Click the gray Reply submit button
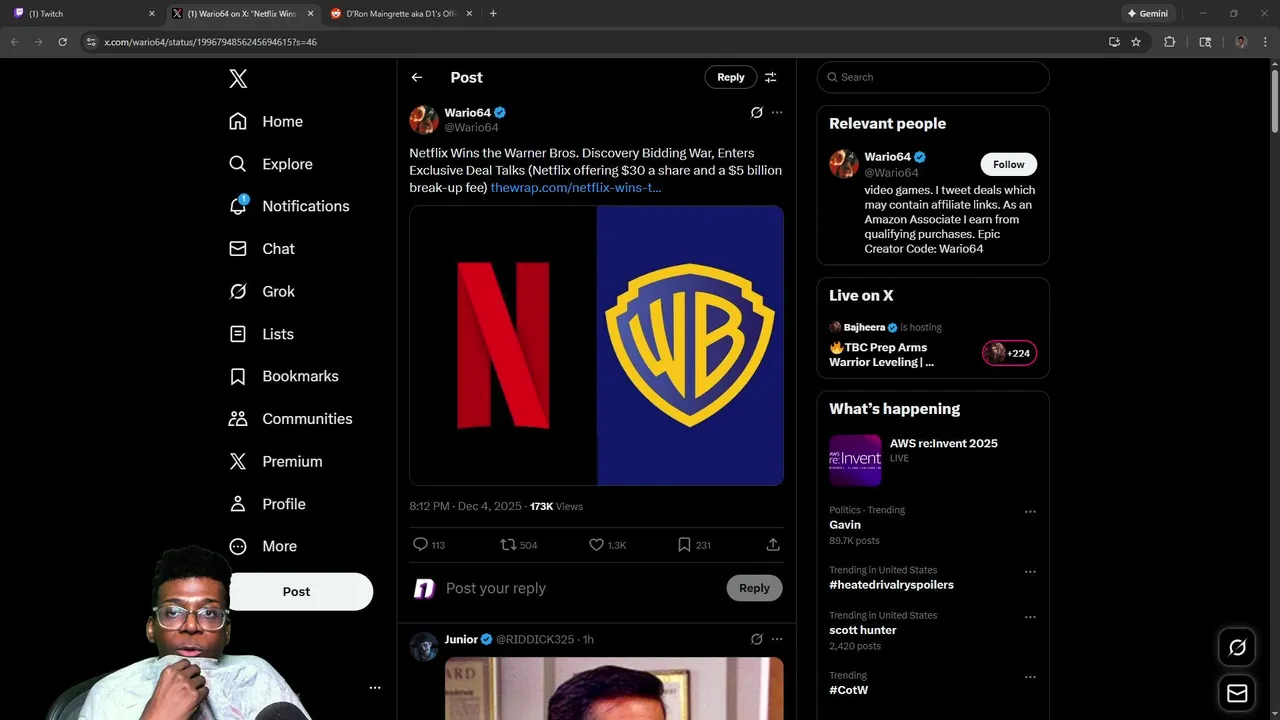 coord(754,588)
